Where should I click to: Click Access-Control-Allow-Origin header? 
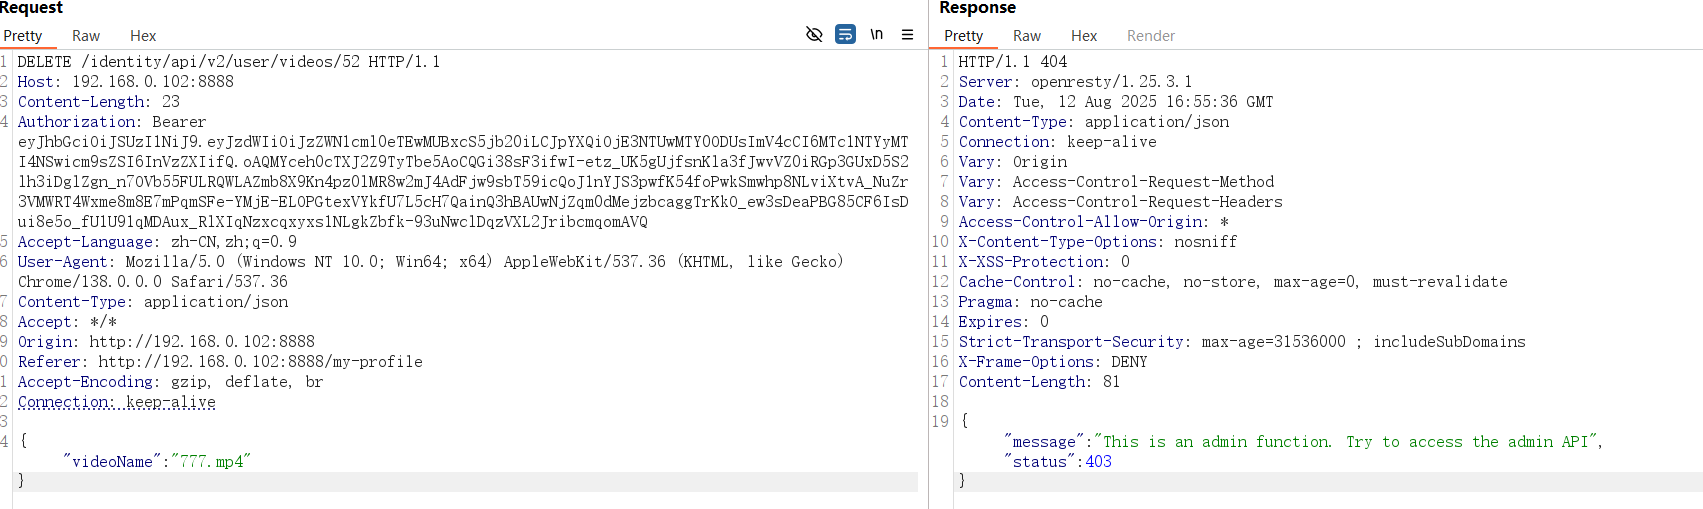point(1094,222)
